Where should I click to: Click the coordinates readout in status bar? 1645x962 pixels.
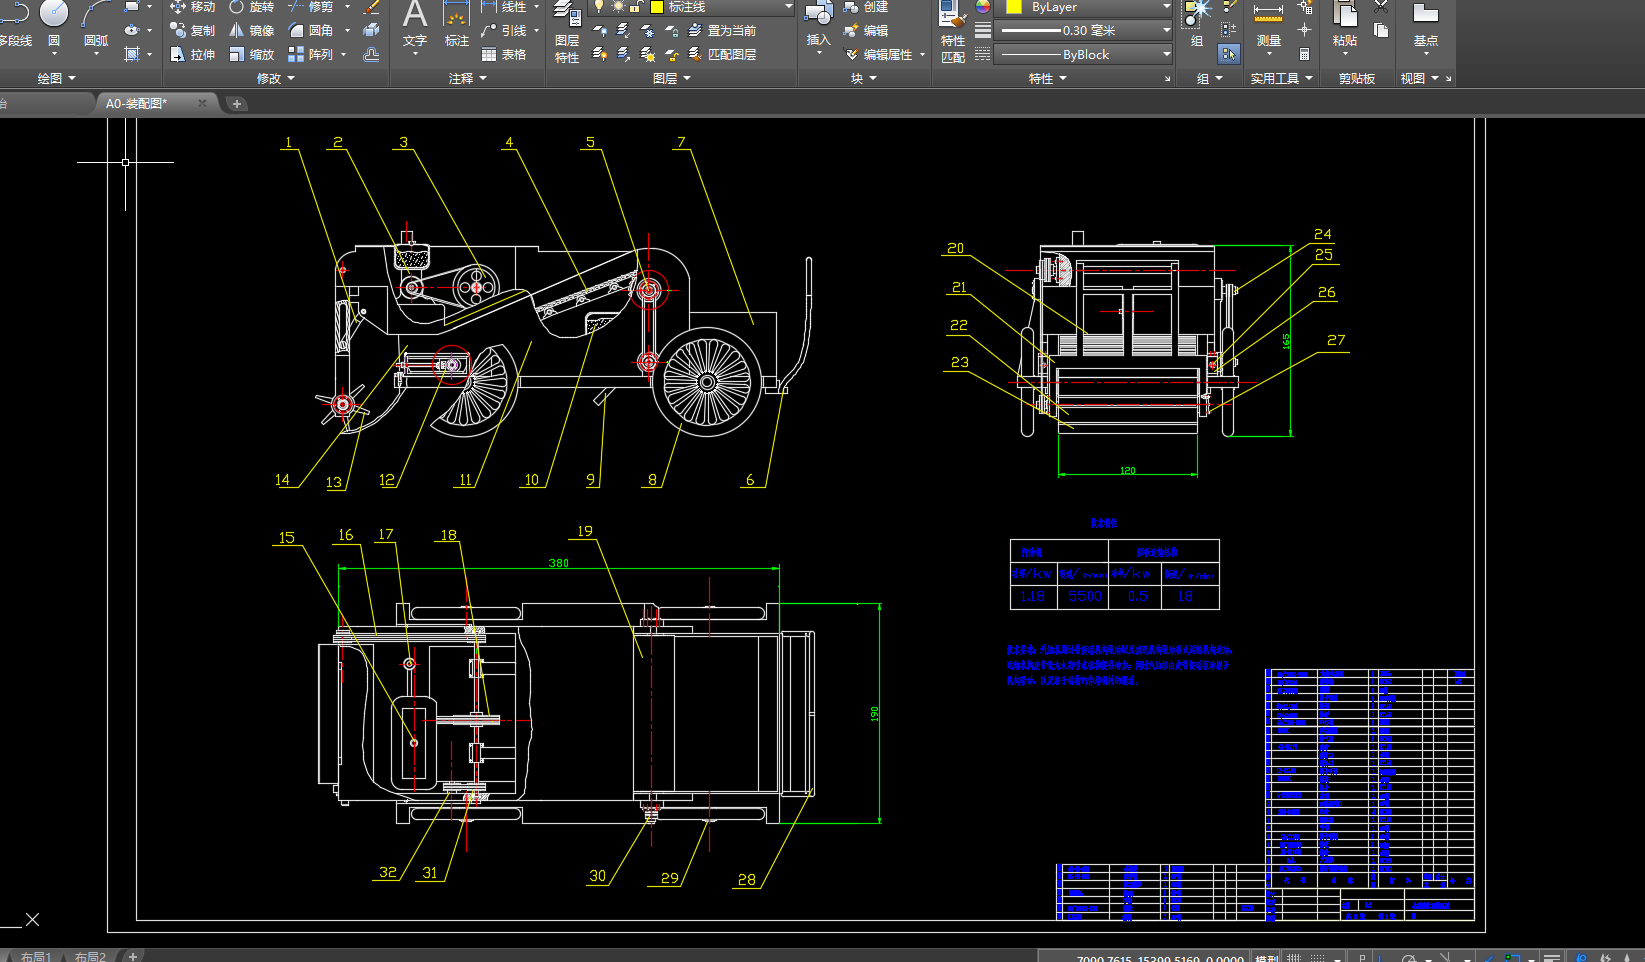pyautogui.click(x=1160, y=958)
